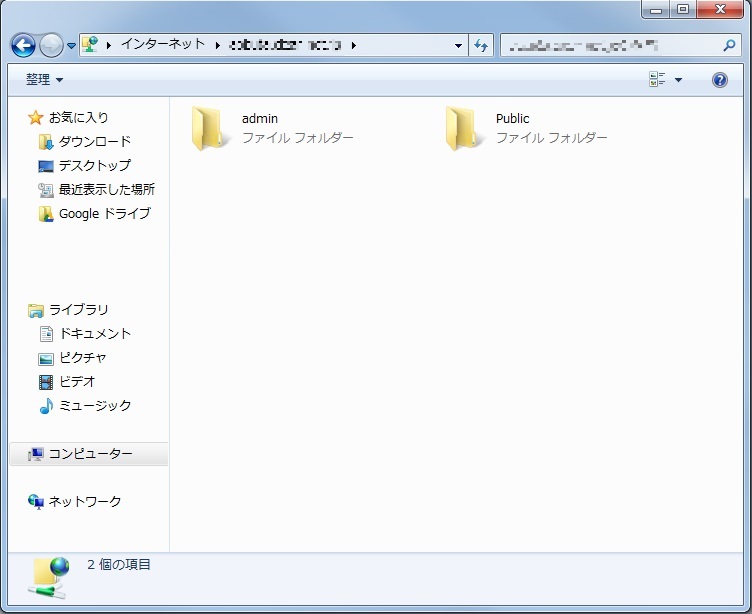Open the ピクチャ library
The width and height of the screenshot is (752, 614).
[x=82, y=358]
